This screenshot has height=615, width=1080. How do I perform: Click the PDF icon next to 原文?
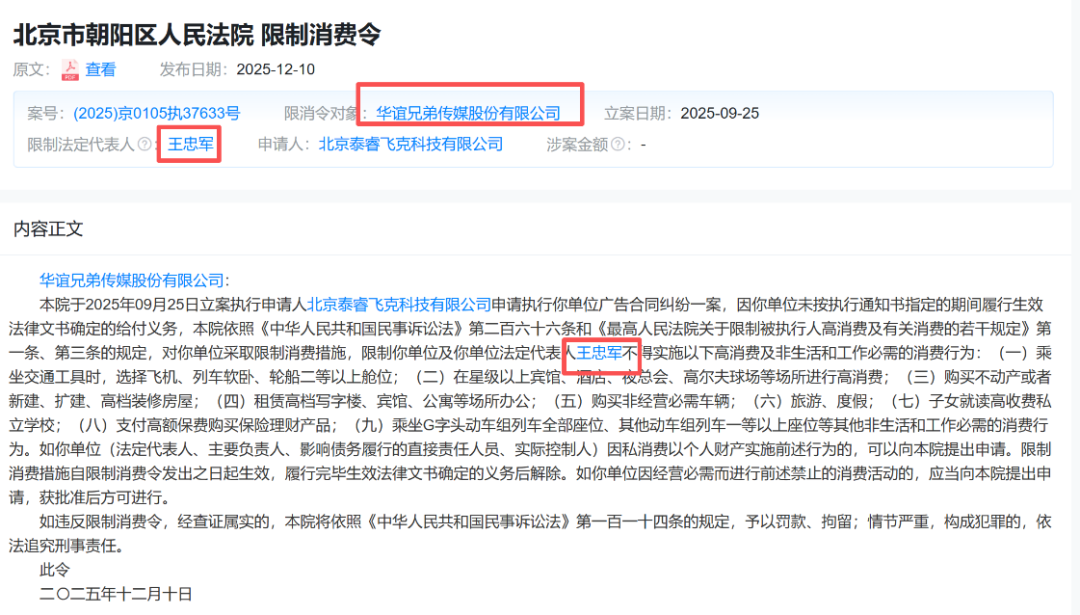(x=70, y=70)
